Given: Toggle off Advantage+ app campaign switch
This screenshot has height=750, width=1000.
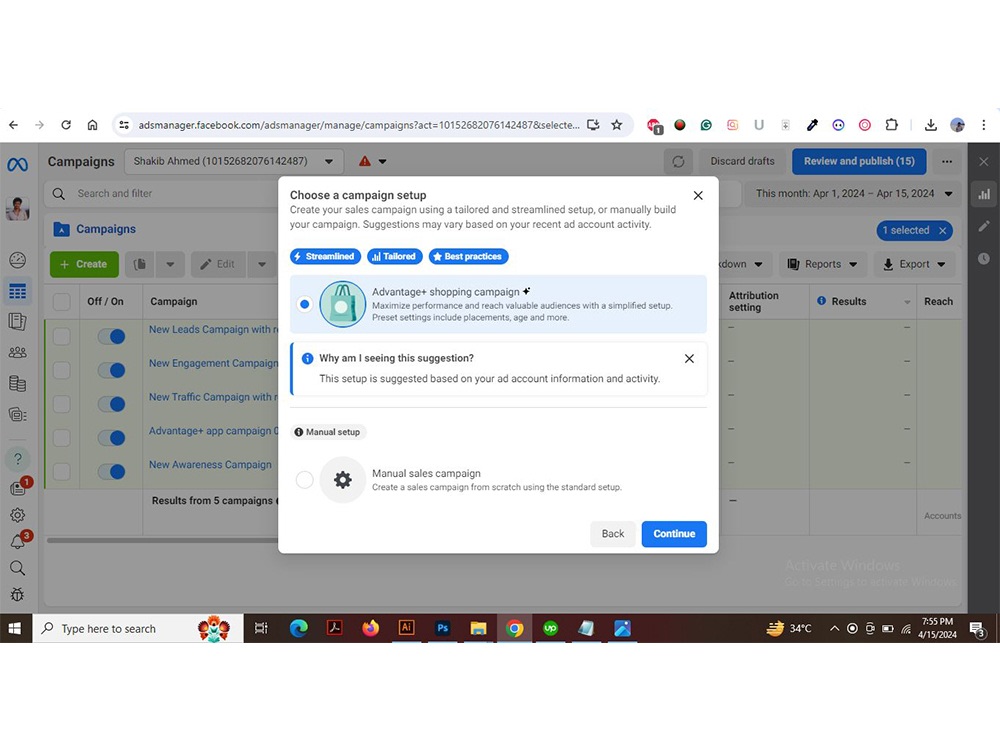Looking at the screenshot, I should point(112,438).
